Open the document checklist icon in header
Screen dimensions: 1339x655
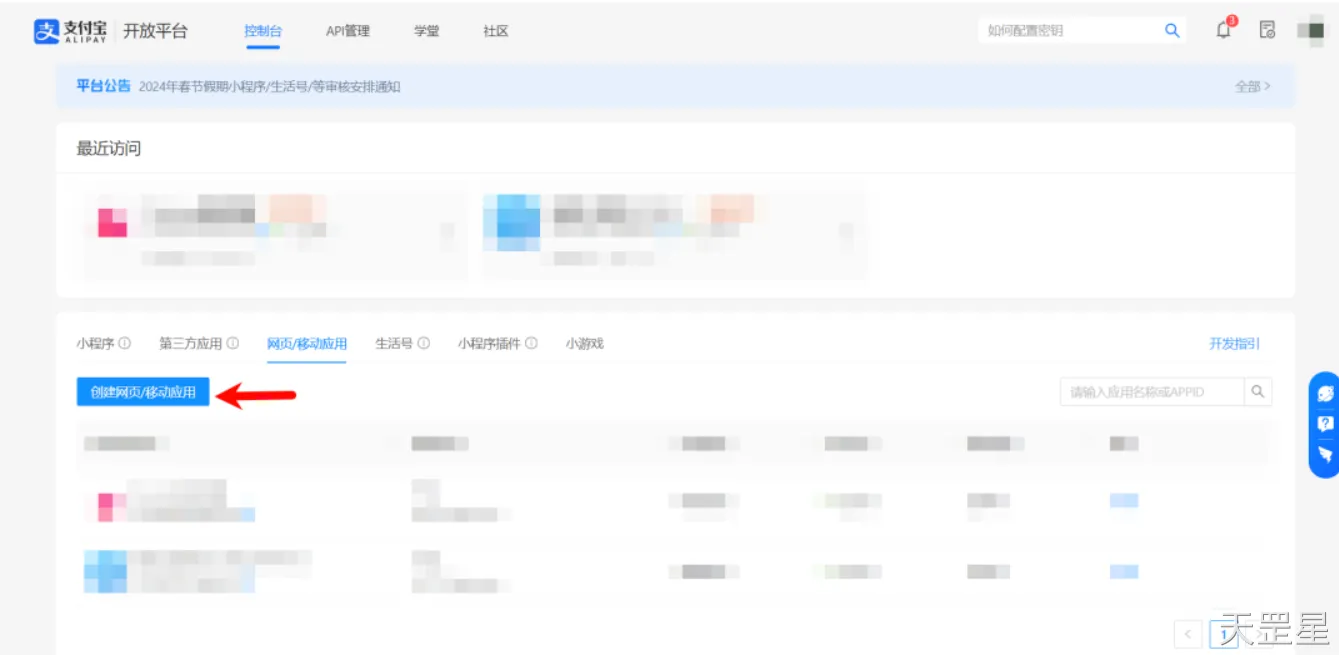point(1267,30)
